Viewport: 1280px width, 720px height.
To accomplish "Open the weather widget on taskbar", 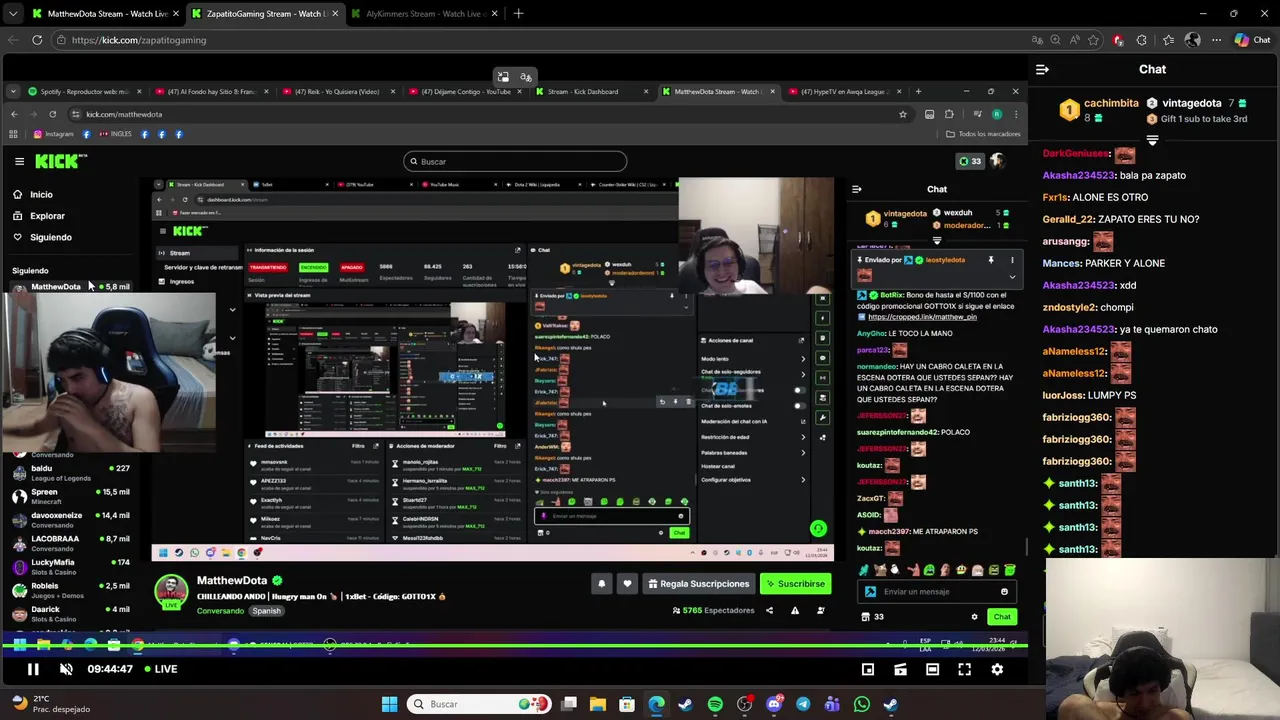I will coord(50,704).
